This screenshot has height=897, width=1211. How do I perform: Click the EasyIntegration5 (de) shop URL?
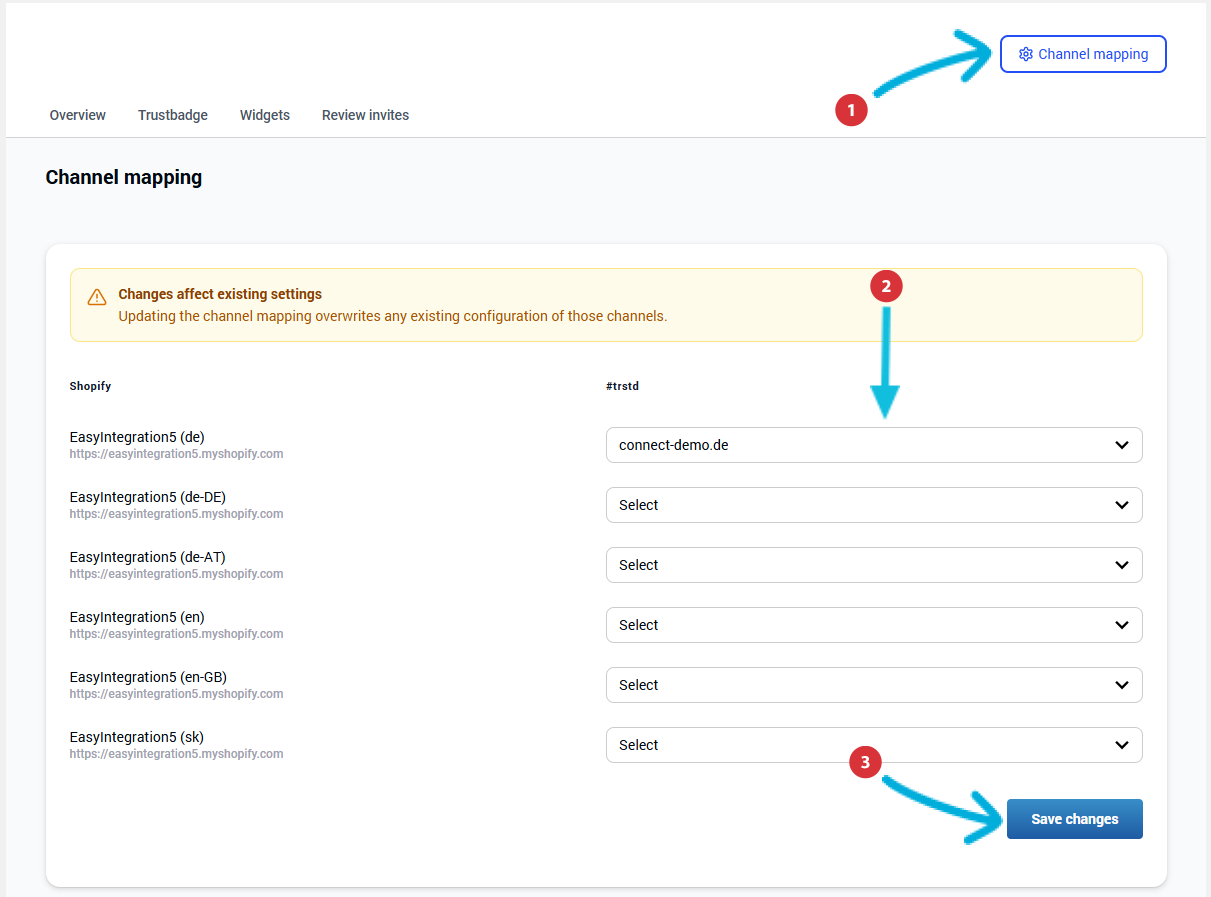coord(176,454)
